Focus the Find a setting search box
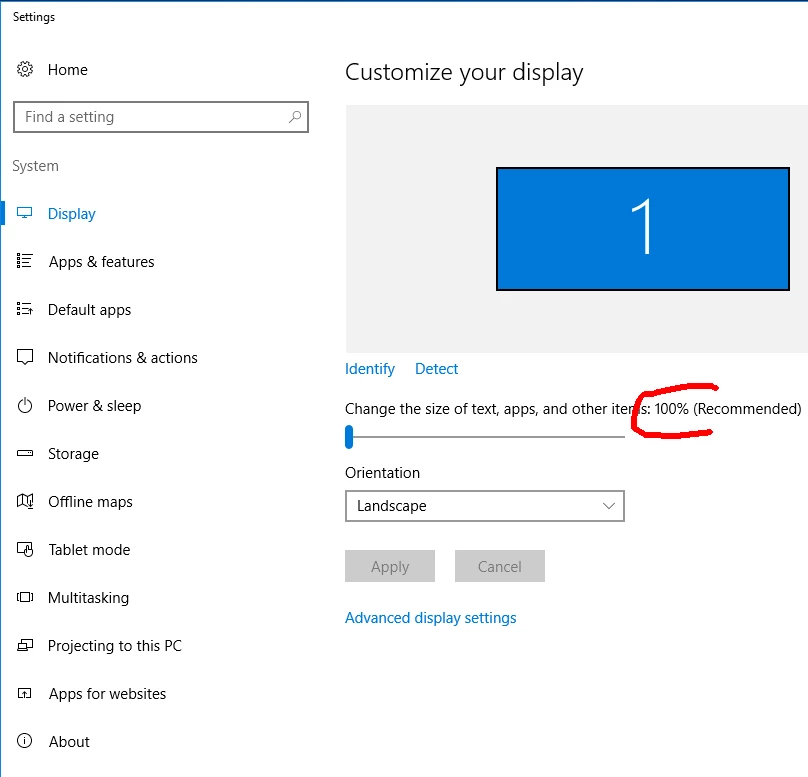The height and width of the screenshot is (777, 808). click(161, 117)
